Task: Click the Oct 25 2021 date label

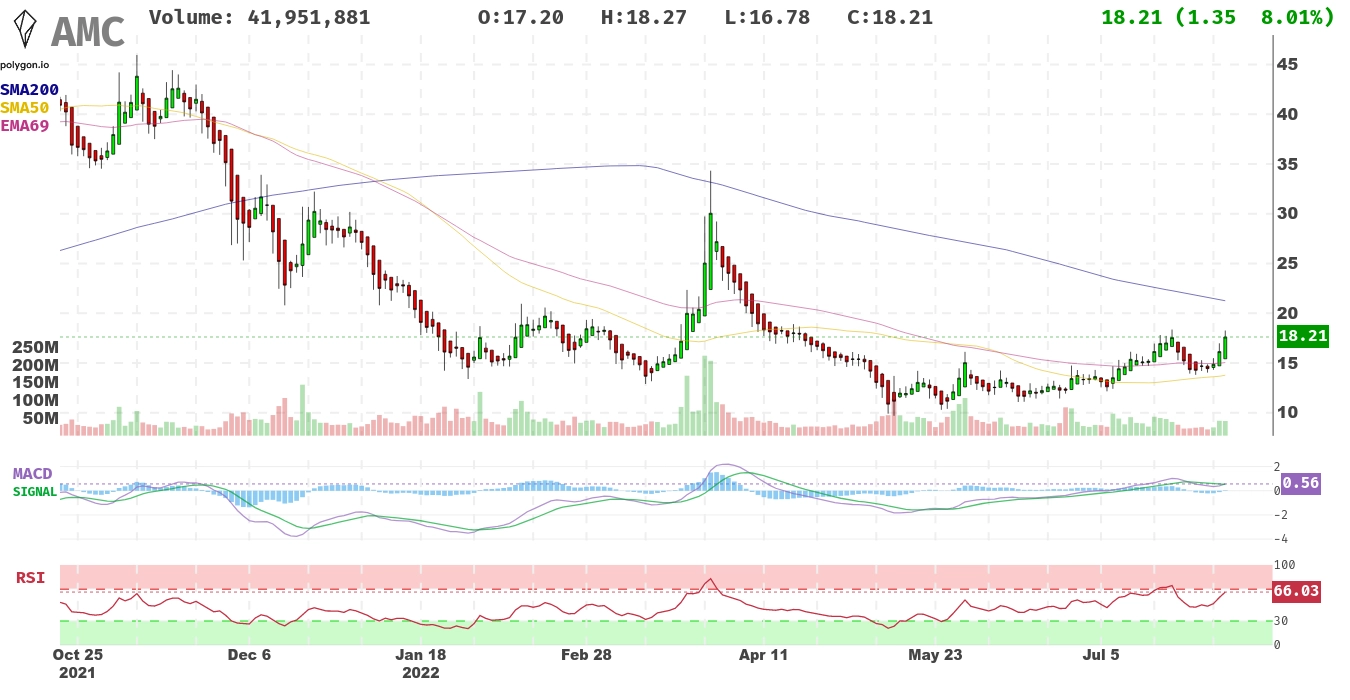Action: point(77,664)
